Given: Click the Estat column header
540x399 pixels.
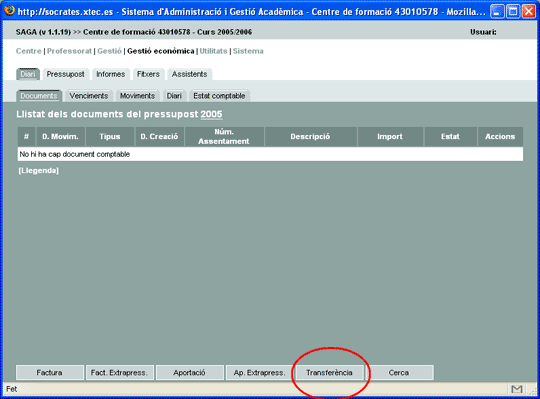Looking at the screenshot, I should coord(450,137).
